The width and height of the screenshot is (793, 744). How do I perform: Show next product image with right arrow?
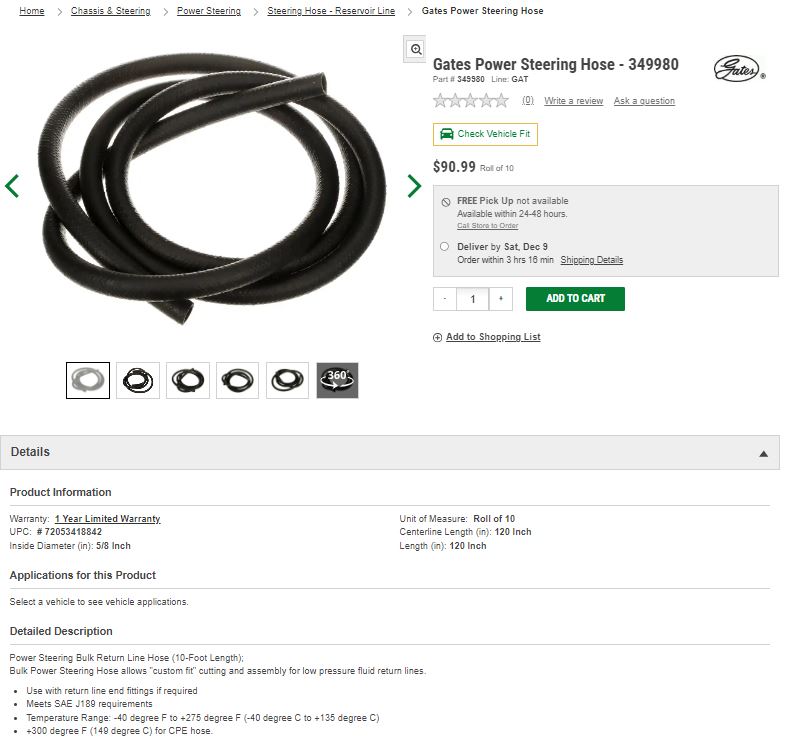414,186
